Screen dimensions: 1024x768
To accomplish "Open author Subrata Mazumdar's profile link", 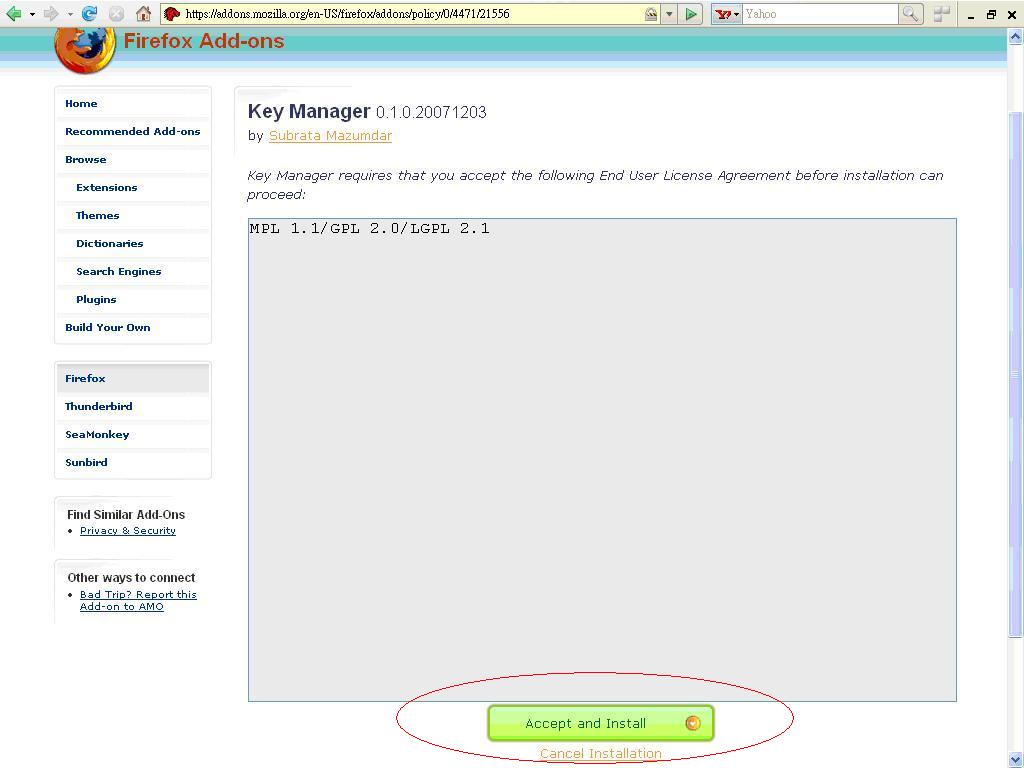I will [x=330, y=135].
